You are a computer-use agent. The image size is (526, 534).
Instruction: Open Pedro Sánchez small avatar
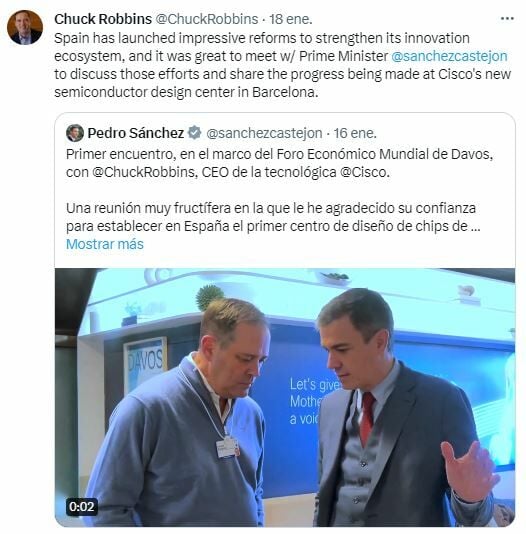pyautogui.click(x=75, y=133)
